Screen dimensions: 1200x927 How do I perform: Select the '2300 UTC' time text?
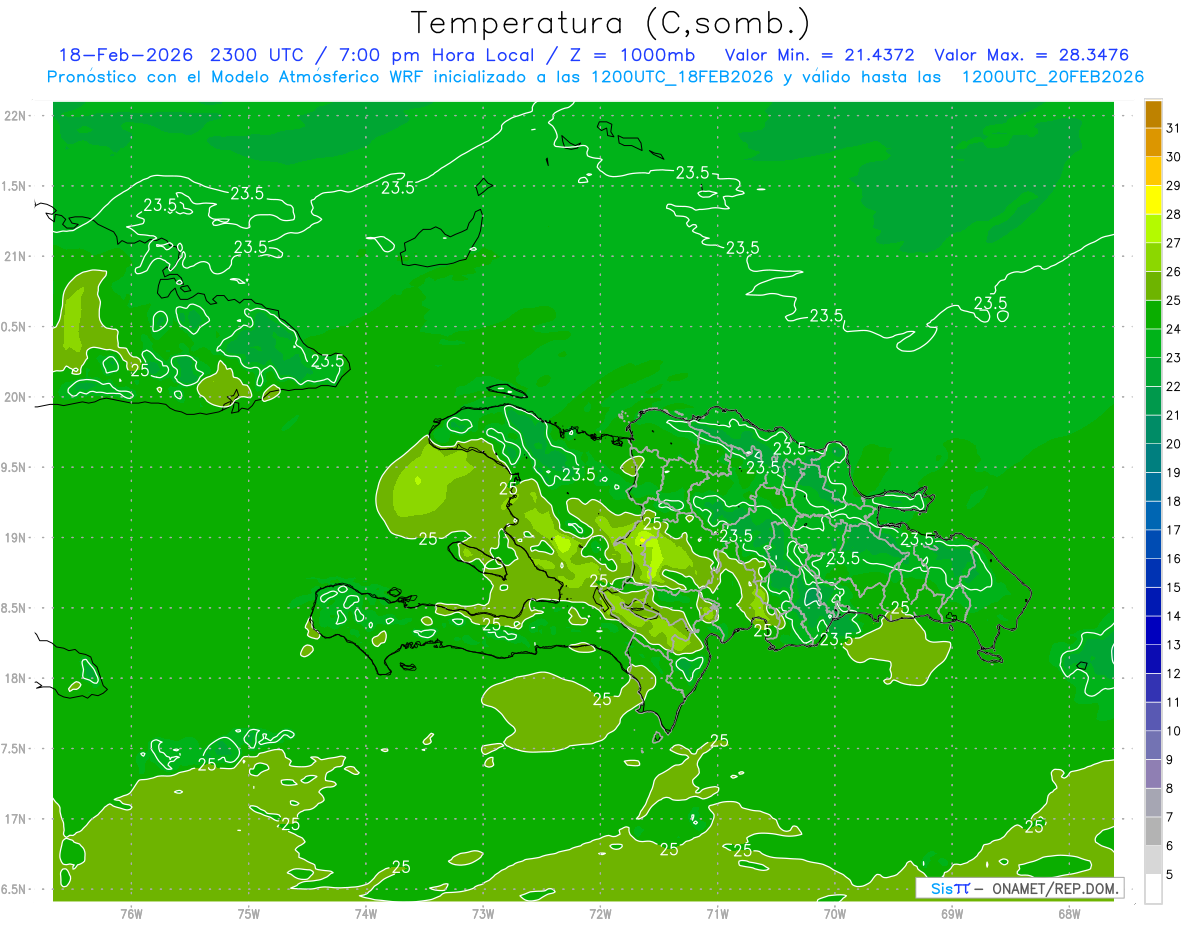[256, 55]
